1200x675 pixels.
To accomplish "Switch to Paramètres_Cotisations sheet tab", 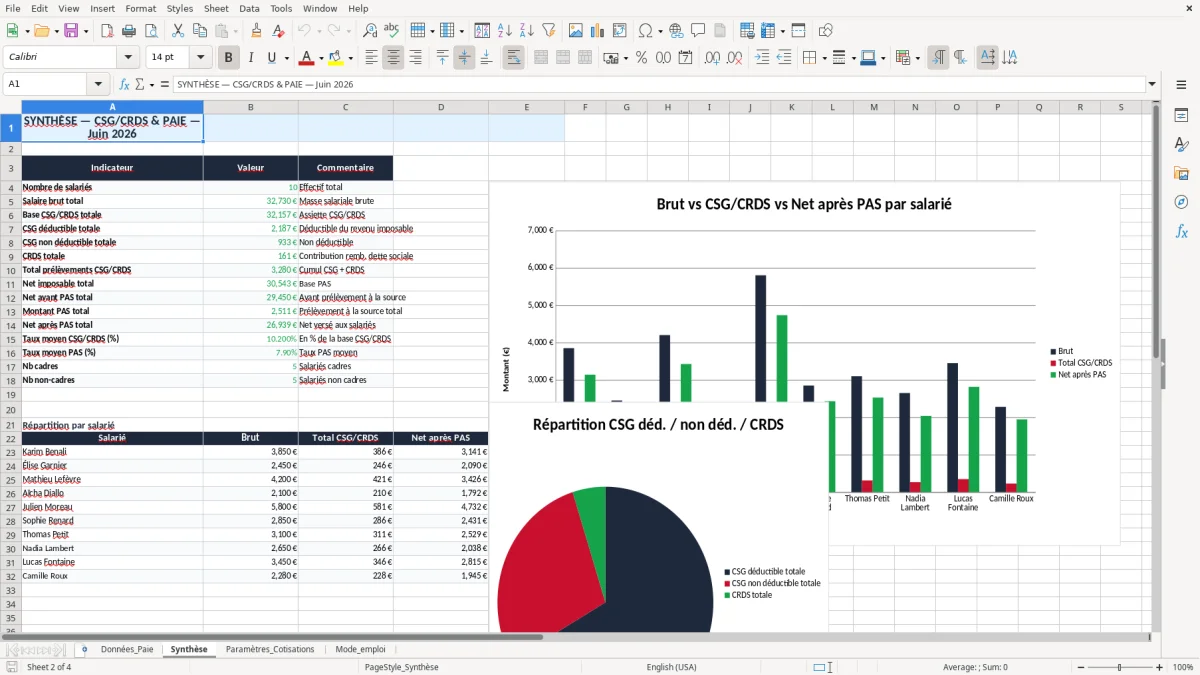I will point(270,649).
